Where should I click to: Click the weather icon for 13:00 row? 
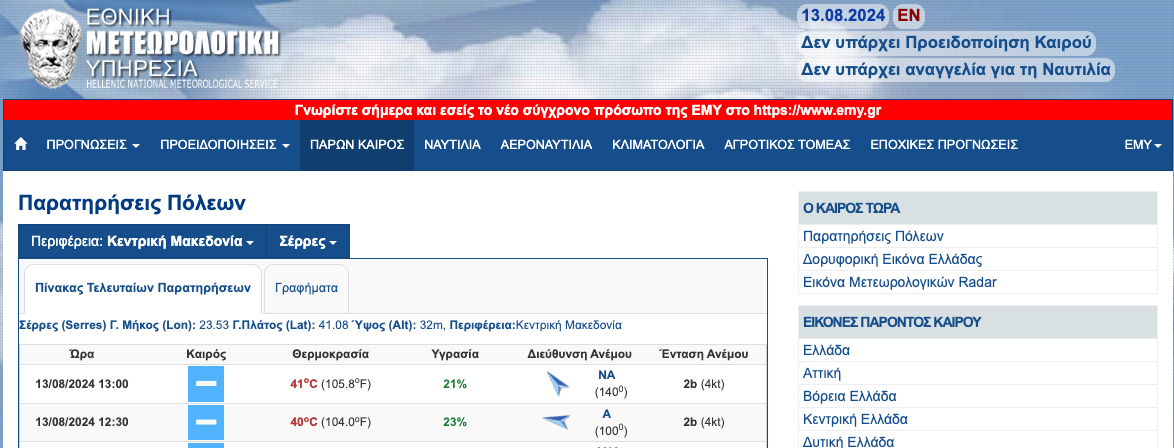click(x=206, y=384)
